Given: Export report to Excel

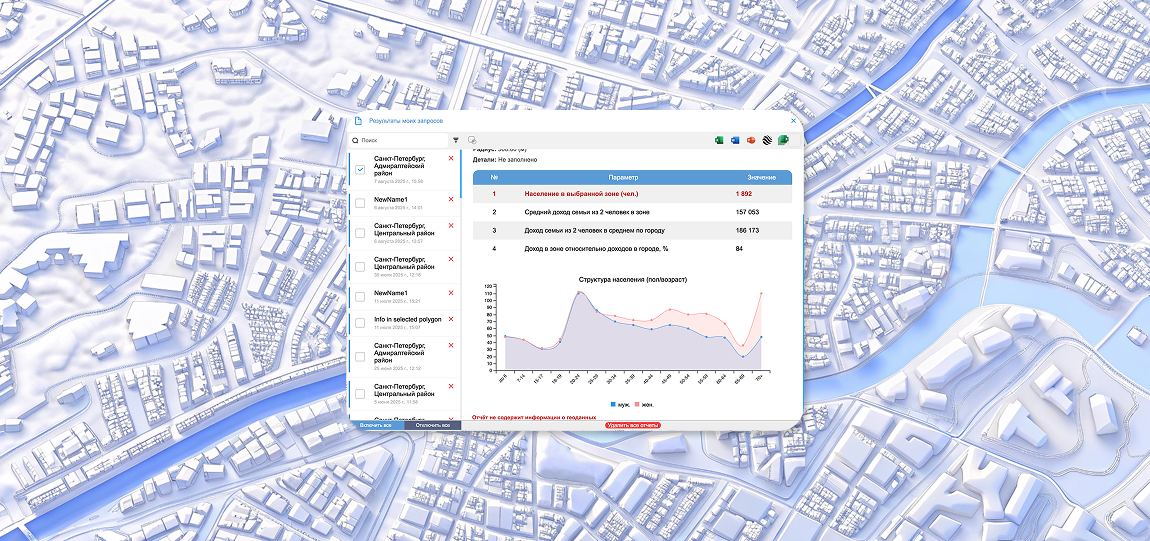Looking at the screenshot, I should coord(719,140).
